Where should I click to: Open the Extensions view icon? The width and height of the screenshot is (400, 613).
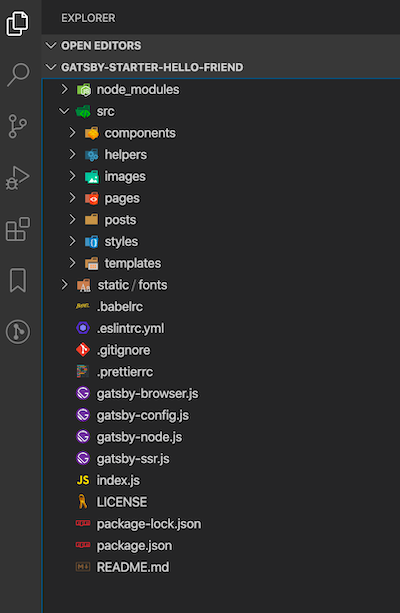[x=18, y=229]
